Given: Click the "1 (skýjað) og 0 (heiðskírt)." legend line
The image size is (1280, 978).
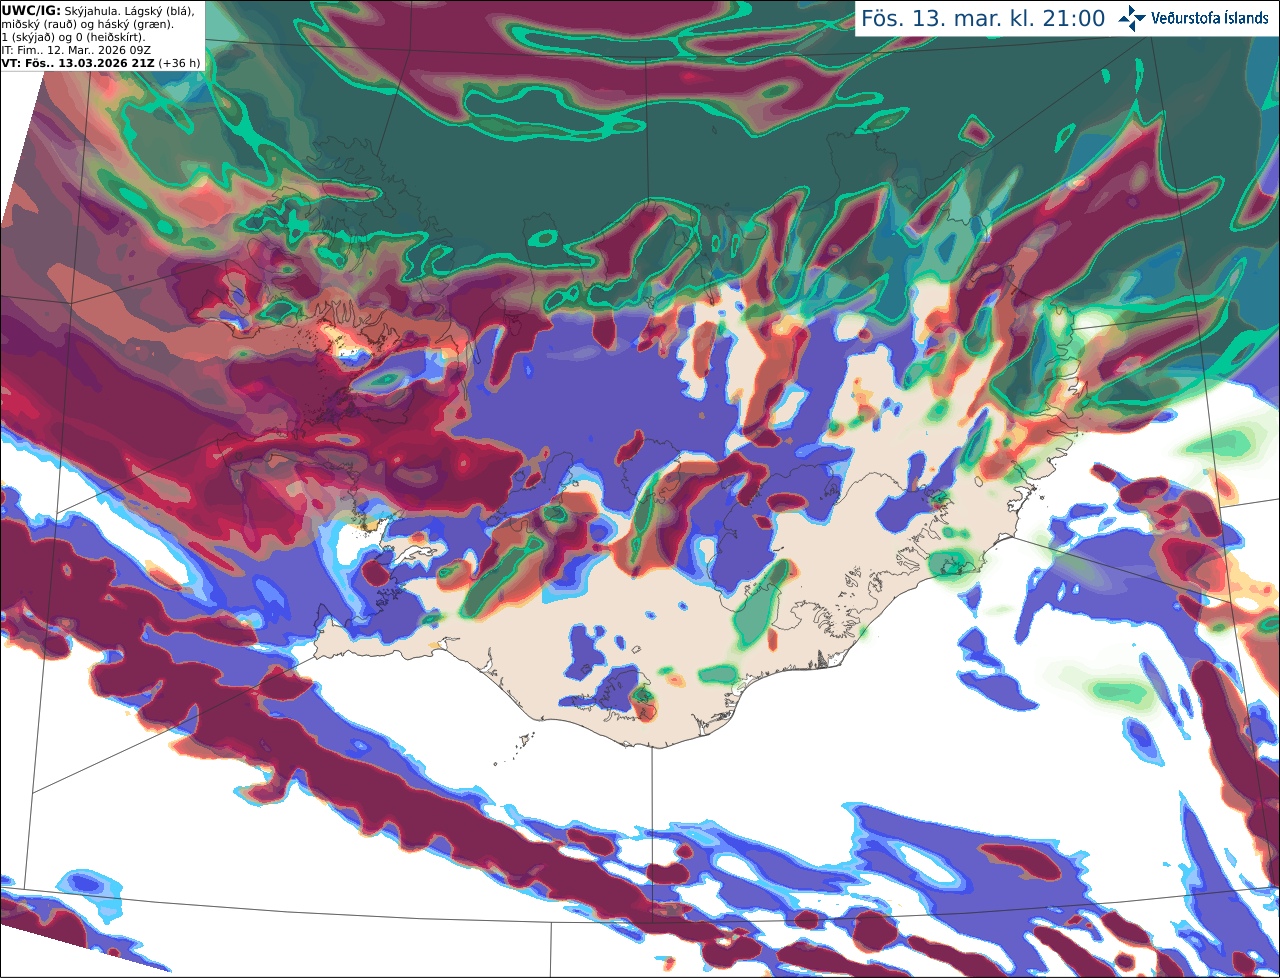Looking at the screenshot, I should click(74, 37).
